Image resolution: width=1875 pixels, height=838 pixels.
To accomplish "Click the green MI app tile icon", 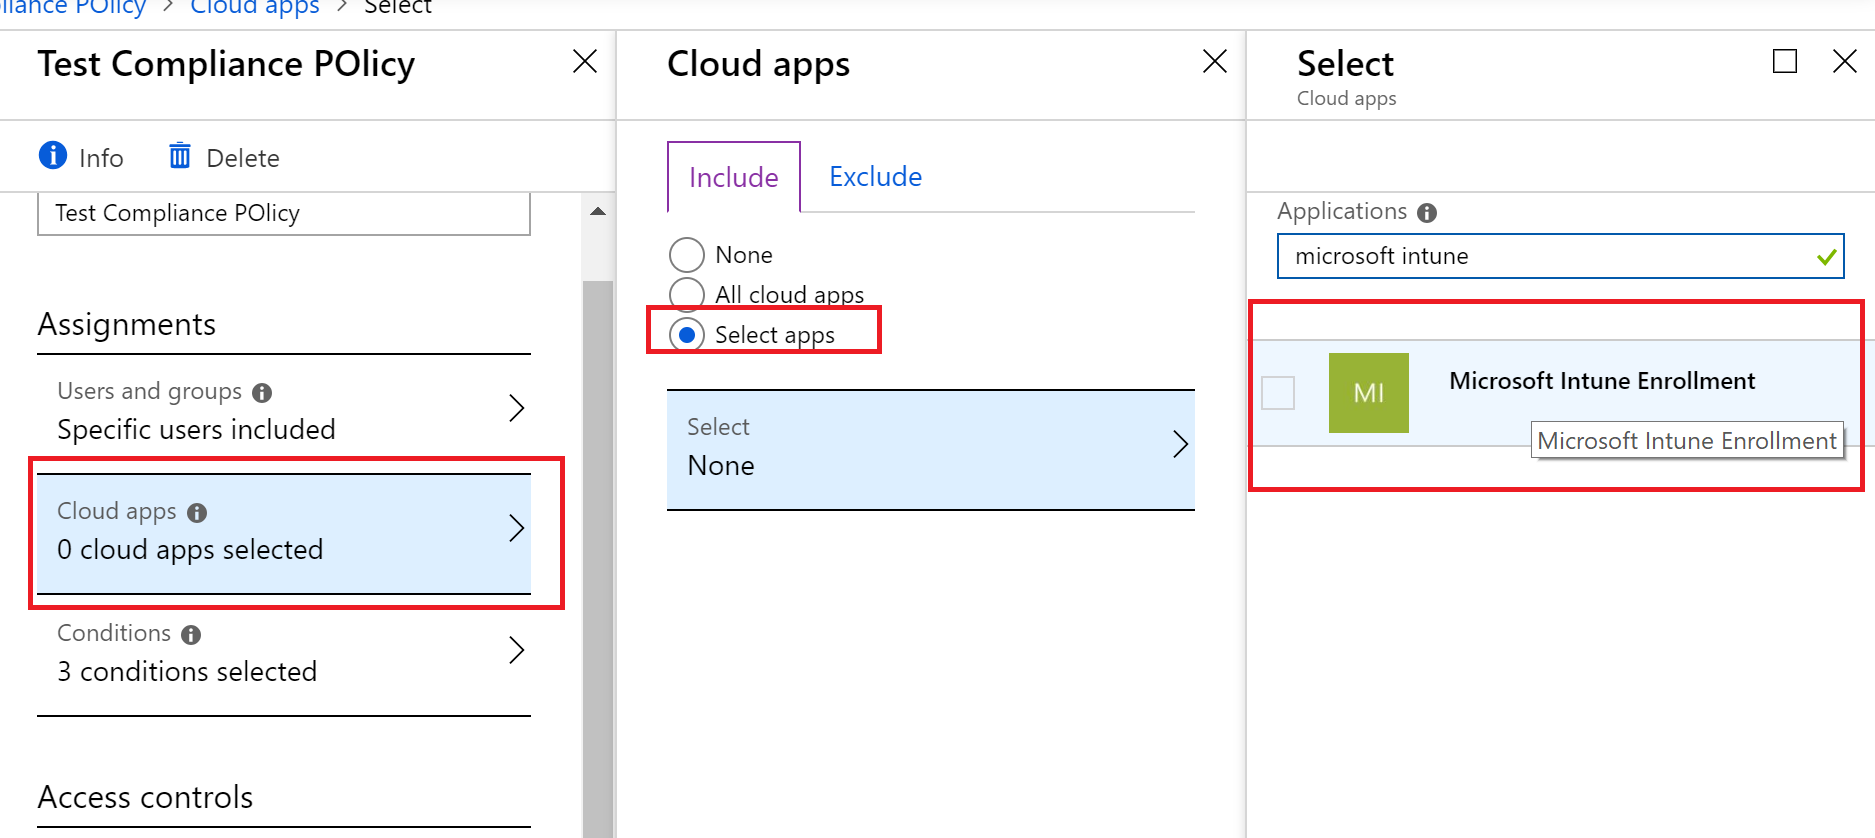I will point(1368,393).
